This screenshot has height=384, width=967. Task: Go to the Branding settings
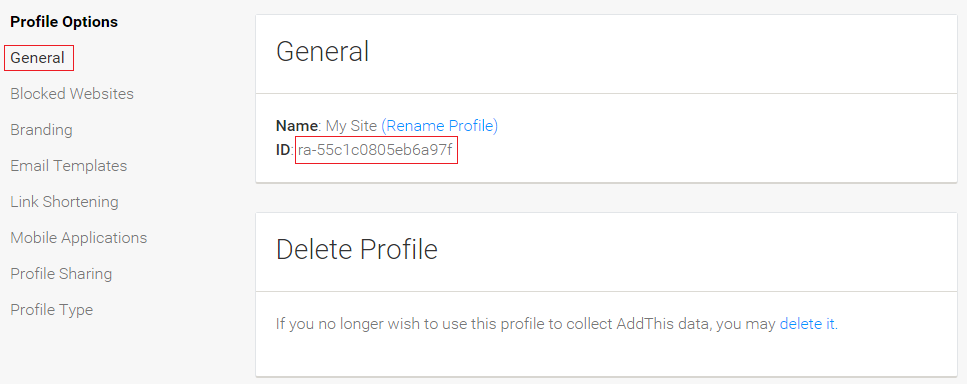pos(41,130)
